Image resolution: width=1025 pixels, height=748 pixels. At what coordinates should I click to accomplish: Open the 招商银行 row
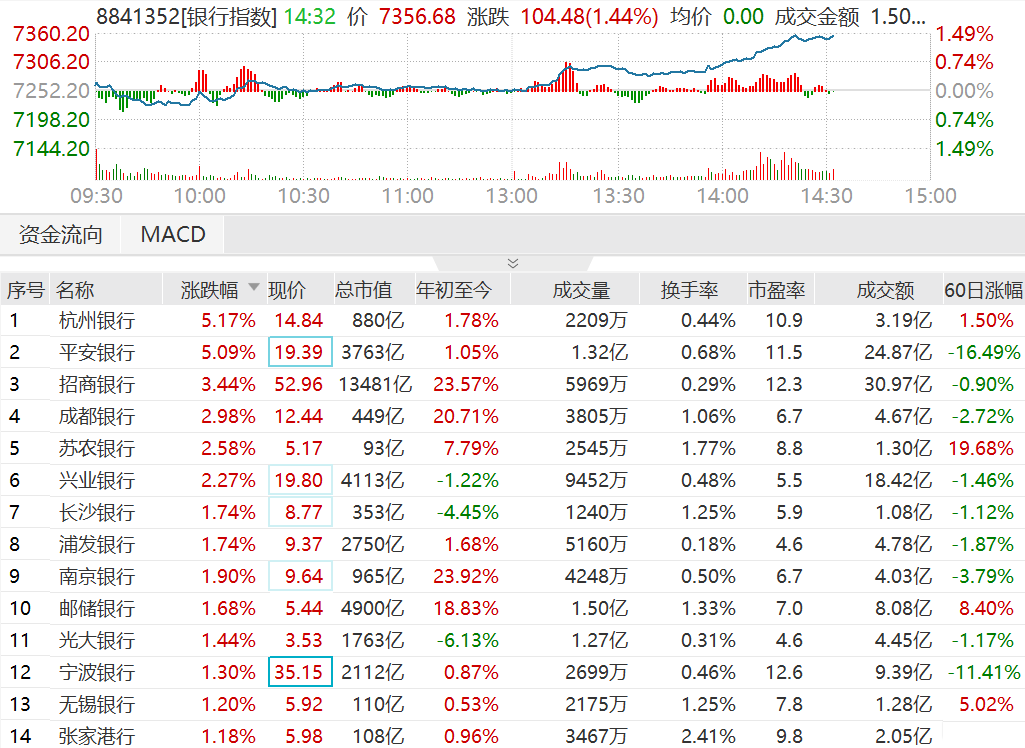(512, 384)
